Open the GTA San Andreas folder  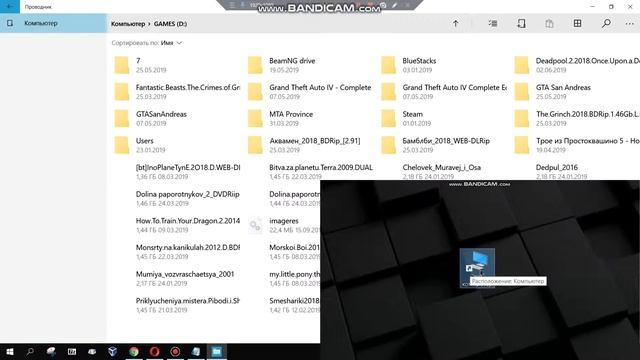(x=577, y=92)
